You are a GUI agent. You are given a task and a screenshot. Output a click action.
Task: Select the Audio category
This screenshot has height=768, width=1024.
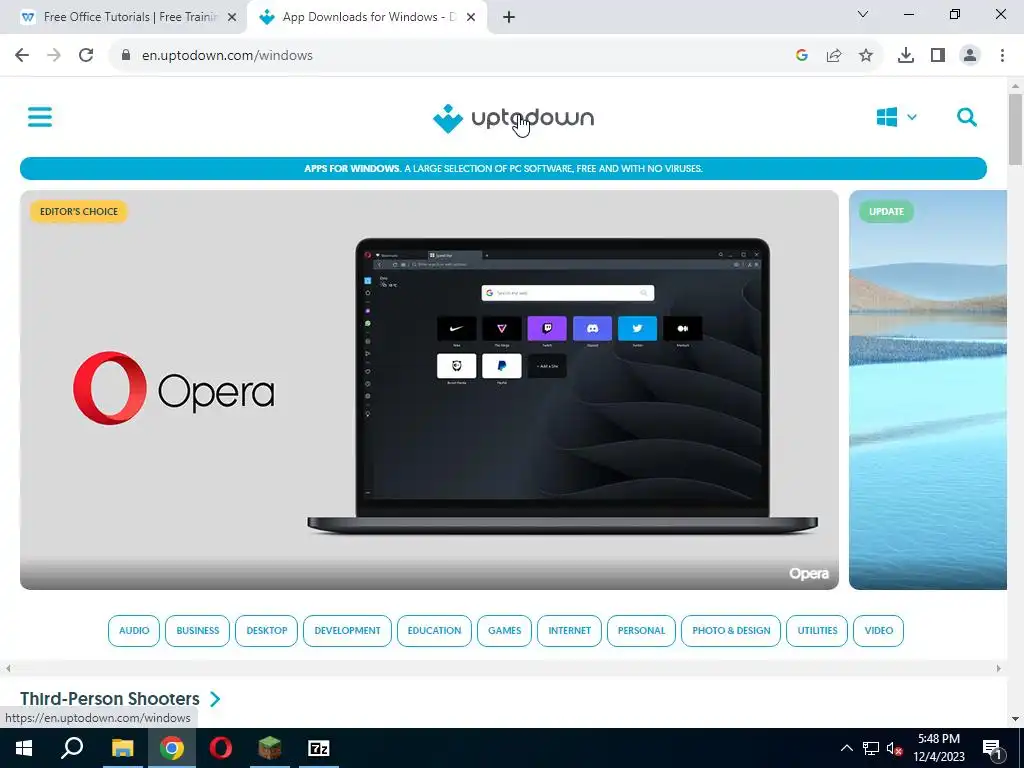coord(134,631)
